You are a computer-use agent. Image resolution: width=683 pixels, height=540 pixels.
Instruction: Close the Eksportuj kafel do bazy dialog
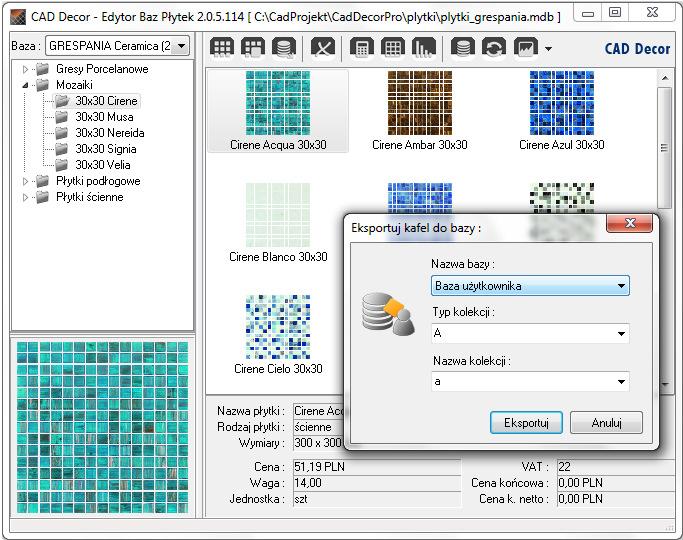pyautogui.click(x=629, y=223)
